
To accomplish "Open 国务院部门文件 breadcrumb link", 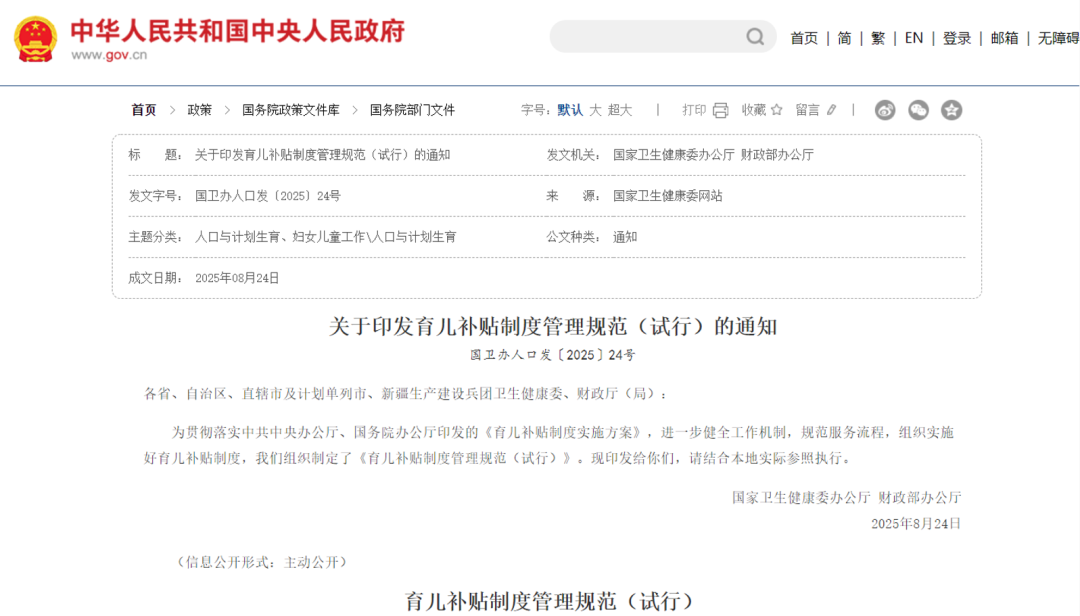I will (x=412, y=110).
